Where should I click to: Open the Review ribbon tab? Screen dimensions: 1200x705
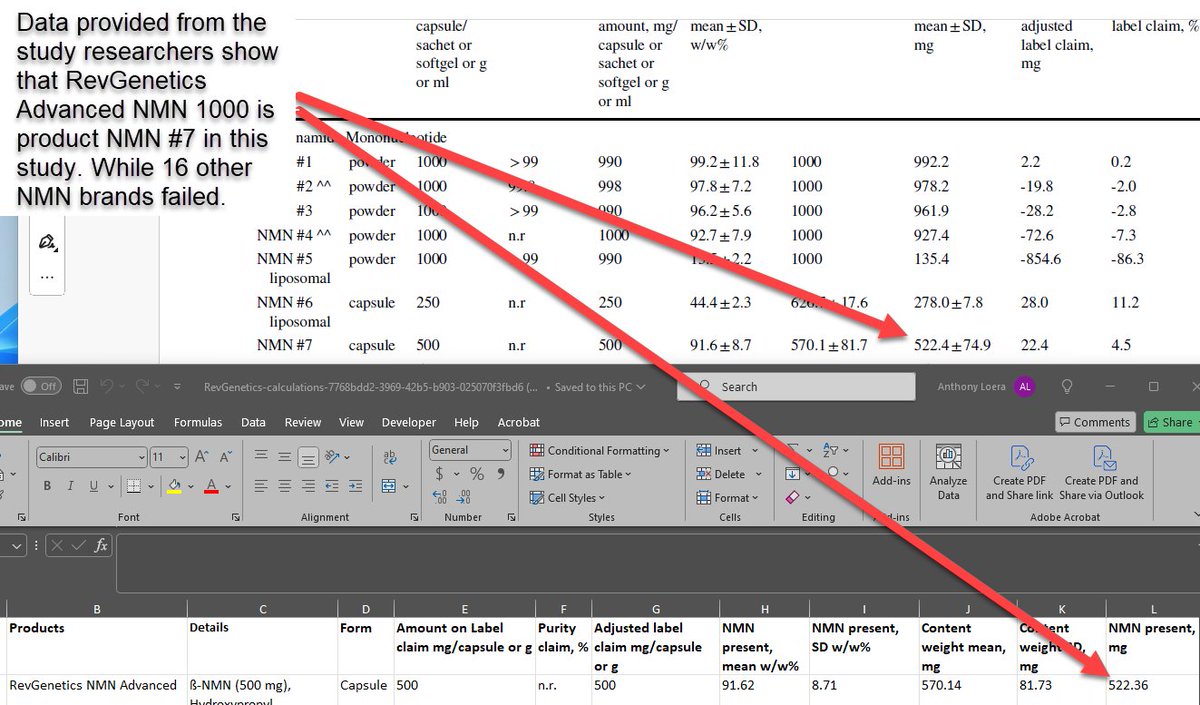pos(303,422)
